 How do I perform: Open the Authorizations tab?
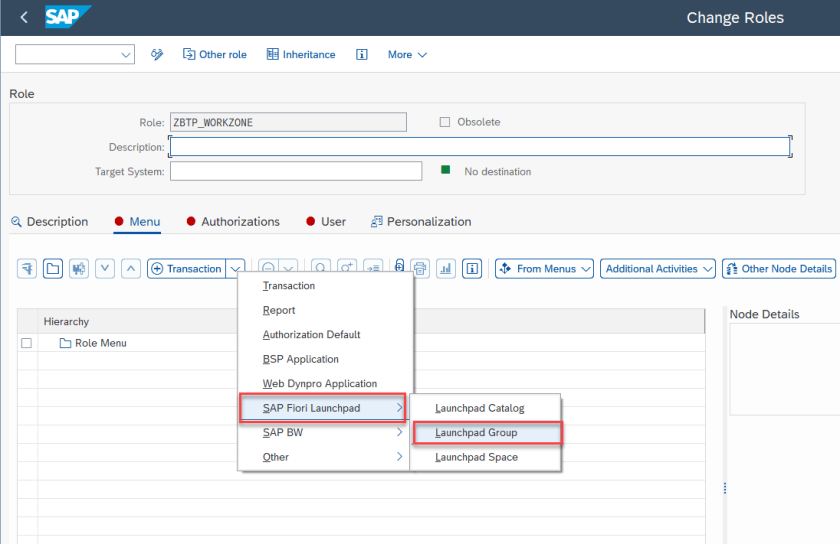233,221
